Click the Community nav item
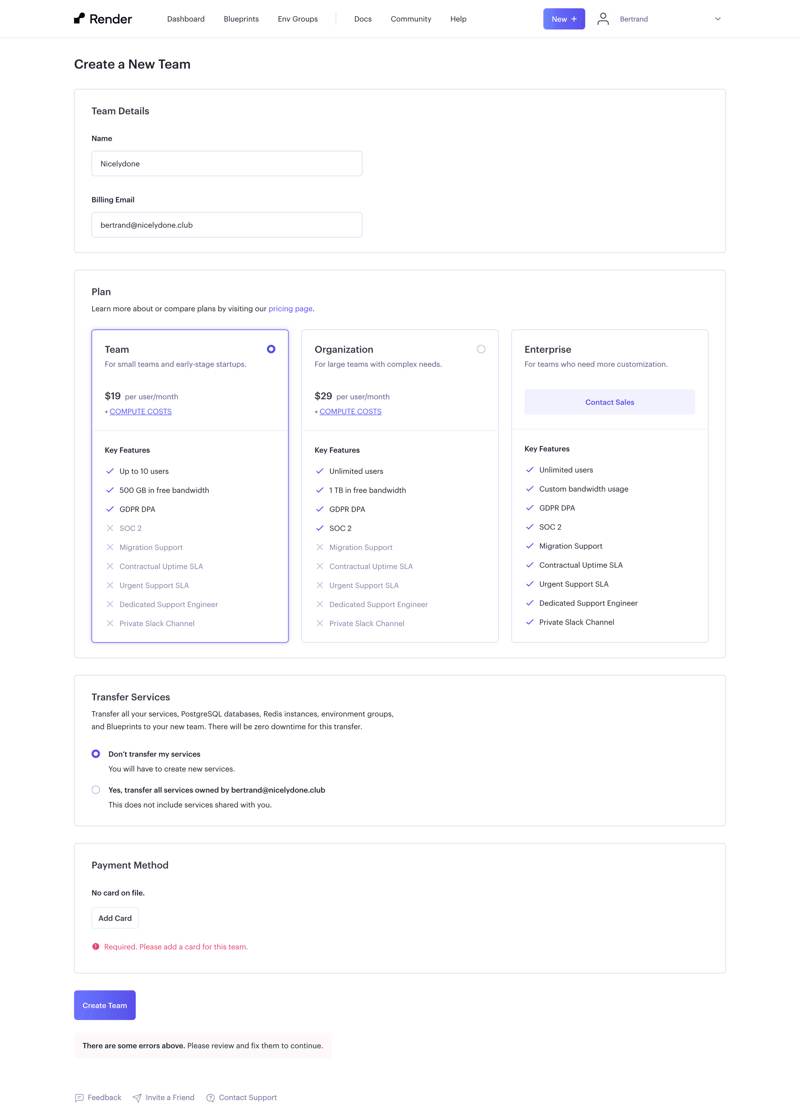This screenshot has width=800, height=1120. tap(410, 18)
